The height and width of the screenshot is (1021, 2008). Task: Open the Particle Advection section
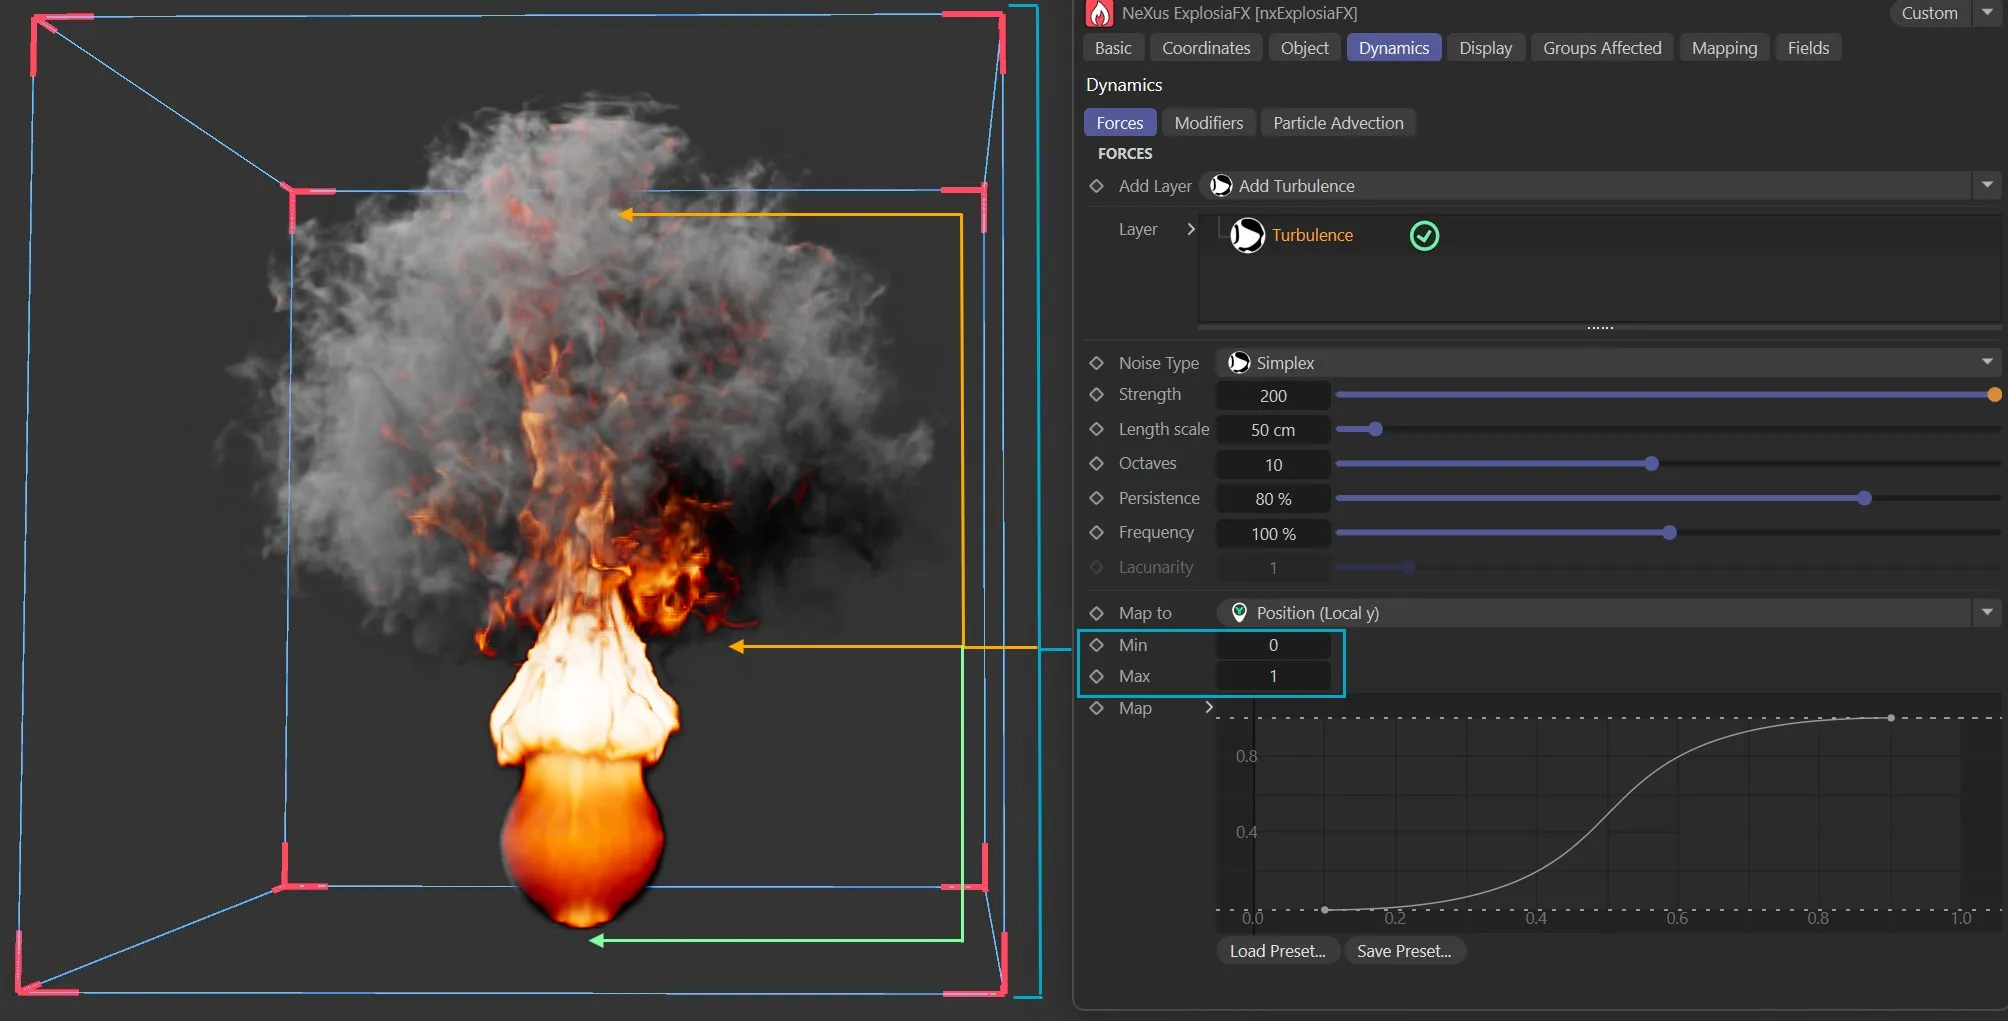pos(1338,122)
